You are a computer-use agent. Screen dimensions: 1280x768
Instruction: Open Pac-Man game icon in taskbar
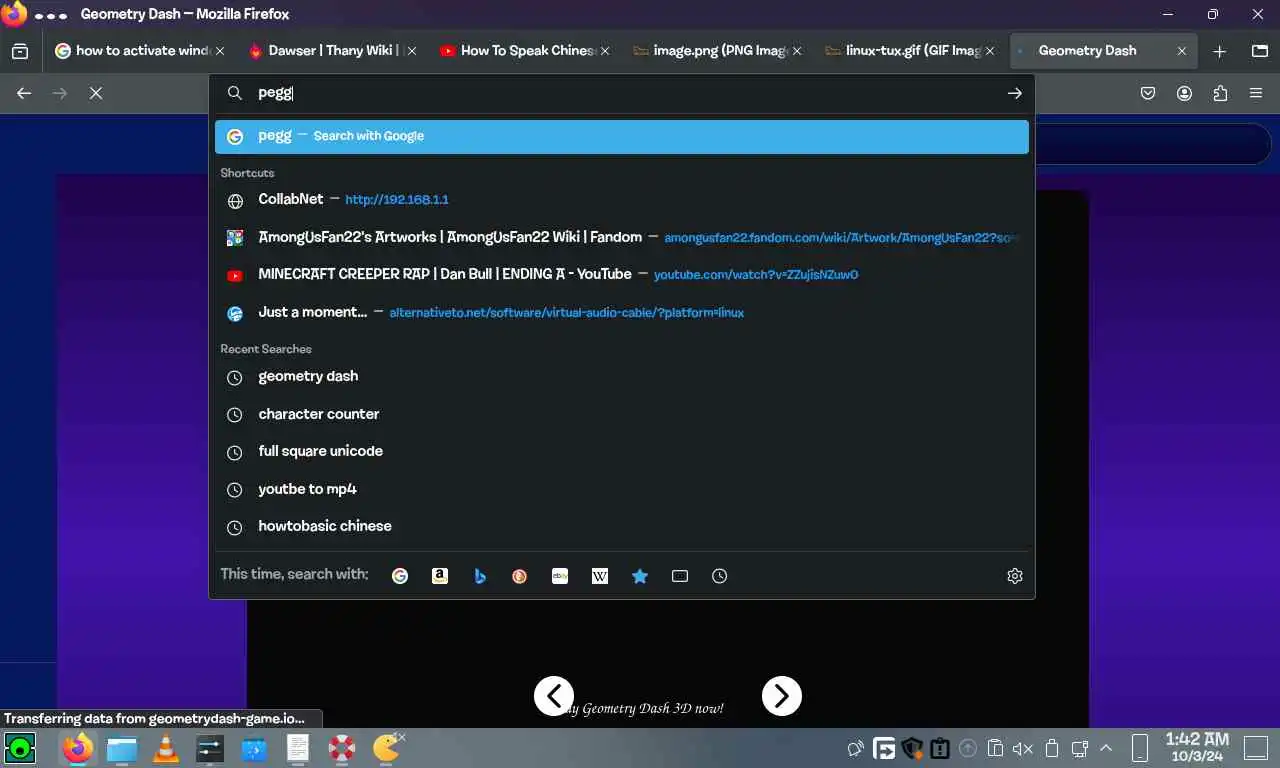pyautogui.click(x=386, y=748)
